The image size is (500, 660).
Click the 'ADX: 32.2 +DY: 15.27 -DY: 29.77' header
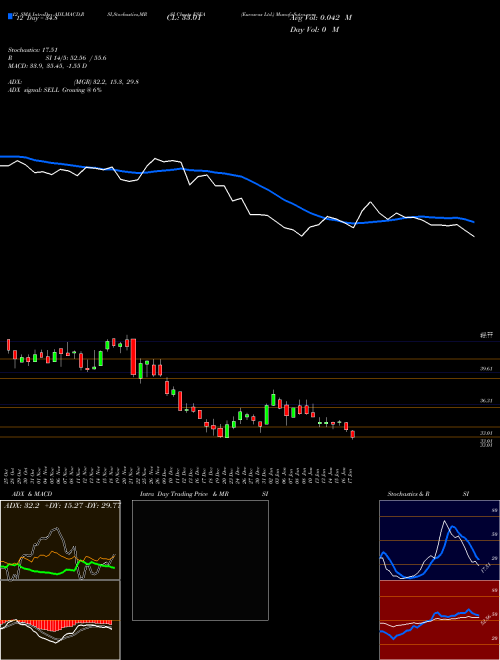pos(61,506)
